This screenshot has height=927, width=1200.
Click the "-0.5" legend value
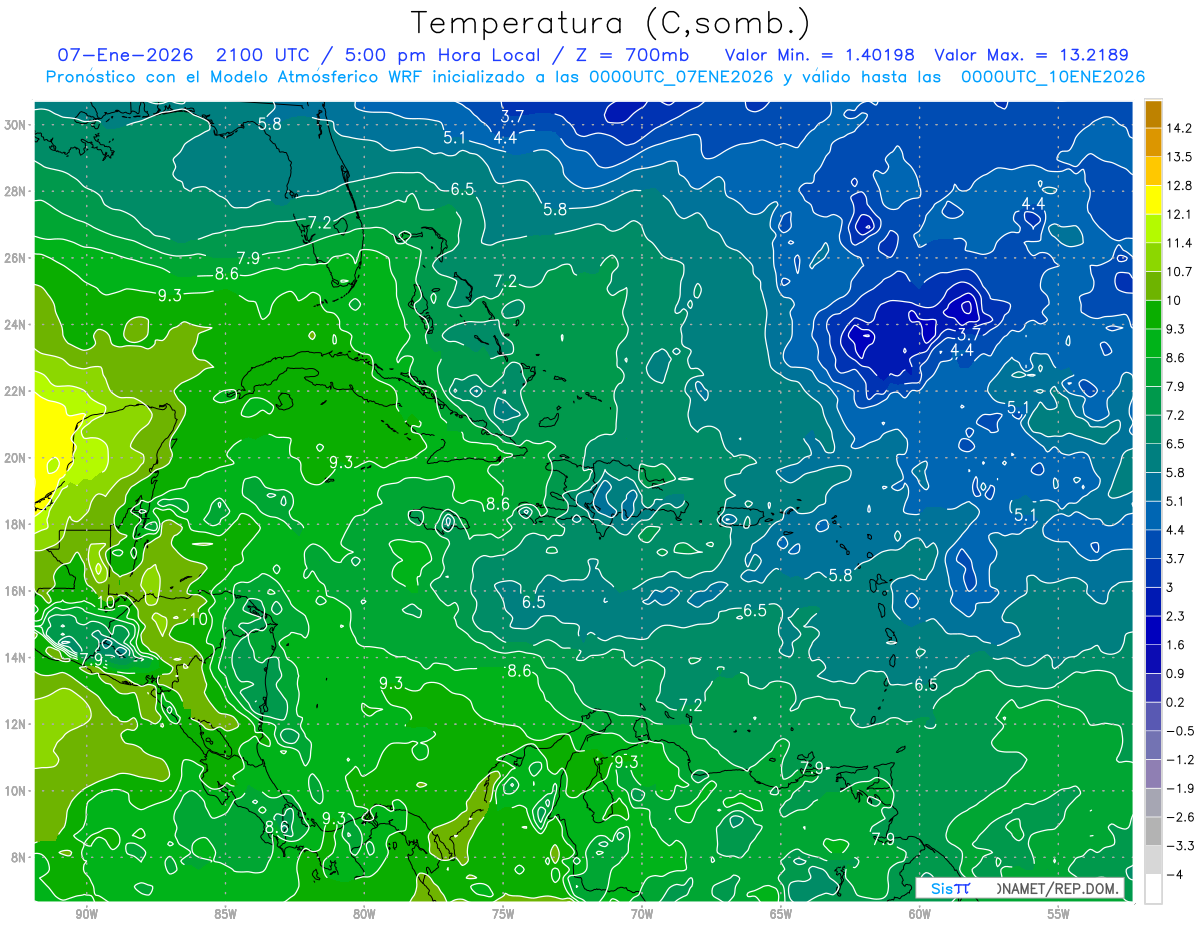[1180, 731]
